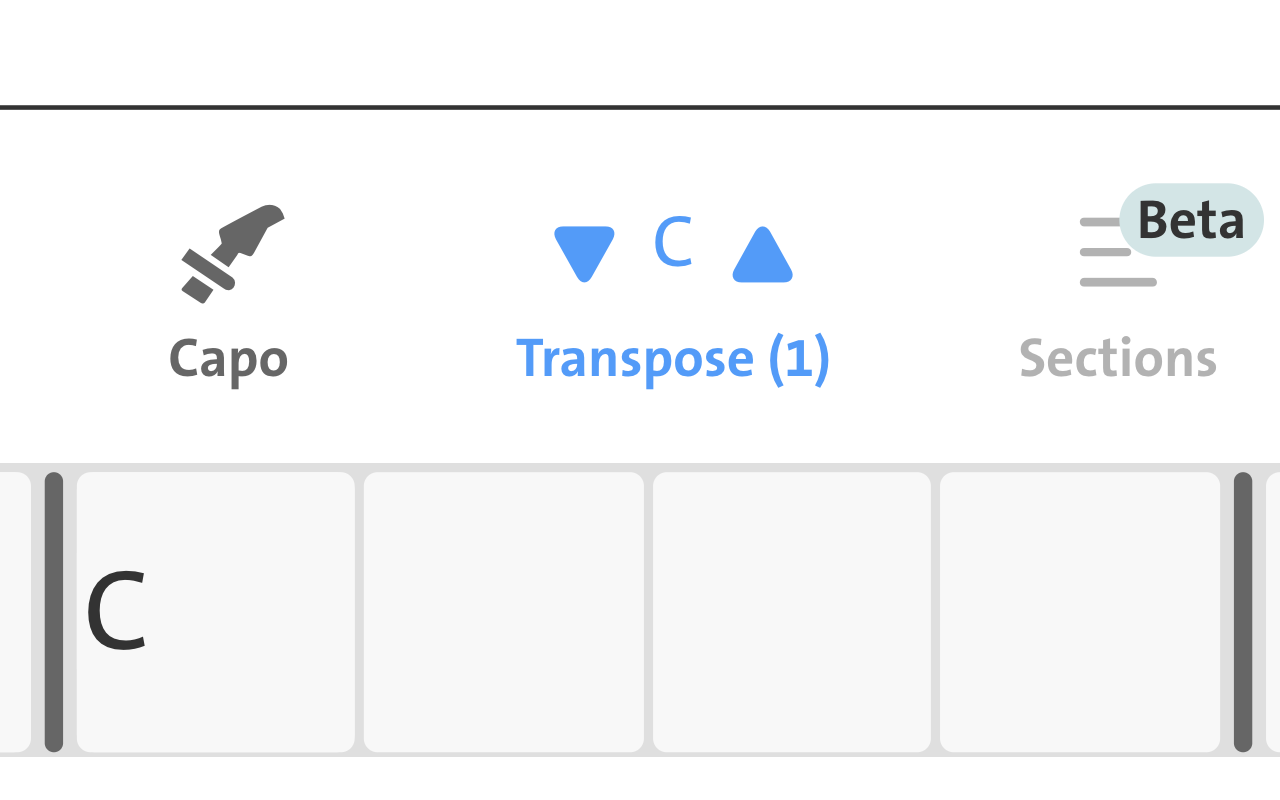Image resolution: width=1280 pixels, height=800 pixels.
Task: Click an empty beat cell after the C chord
Action: coord(503,610)
